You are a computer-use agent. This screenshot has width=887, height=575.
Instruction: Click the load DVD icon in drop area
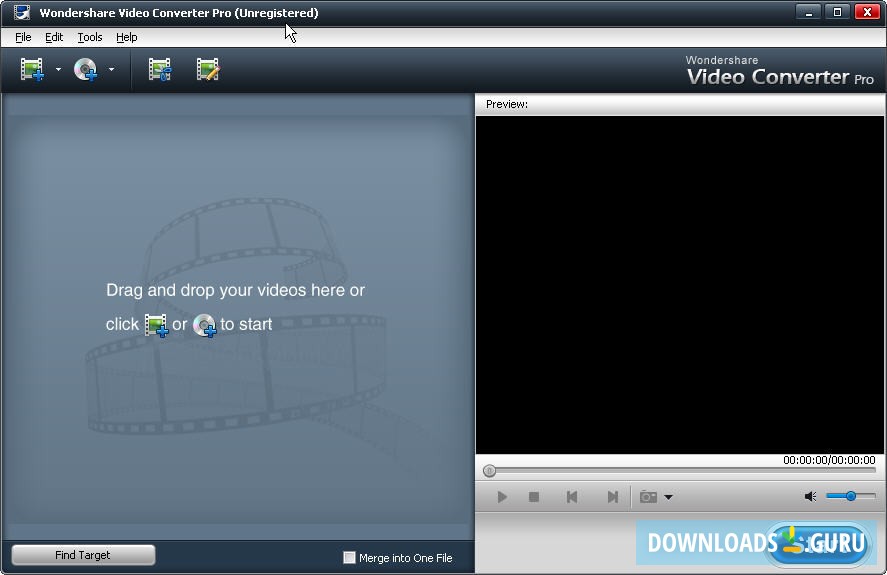click(x=204, y=325)
